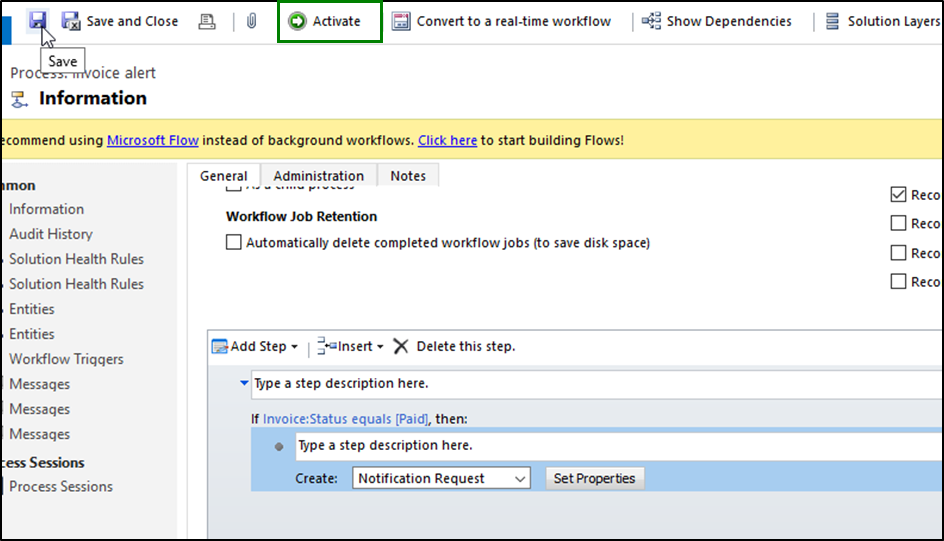Click the Insert step icon

326,346
